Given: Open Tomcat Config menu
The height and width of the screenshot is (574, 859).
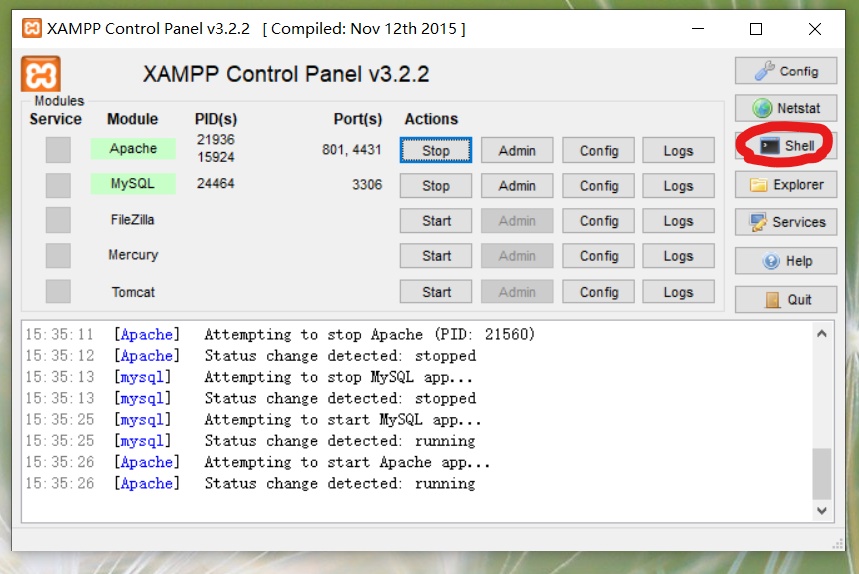Looking at the screenshot, I should pos(598,292).
